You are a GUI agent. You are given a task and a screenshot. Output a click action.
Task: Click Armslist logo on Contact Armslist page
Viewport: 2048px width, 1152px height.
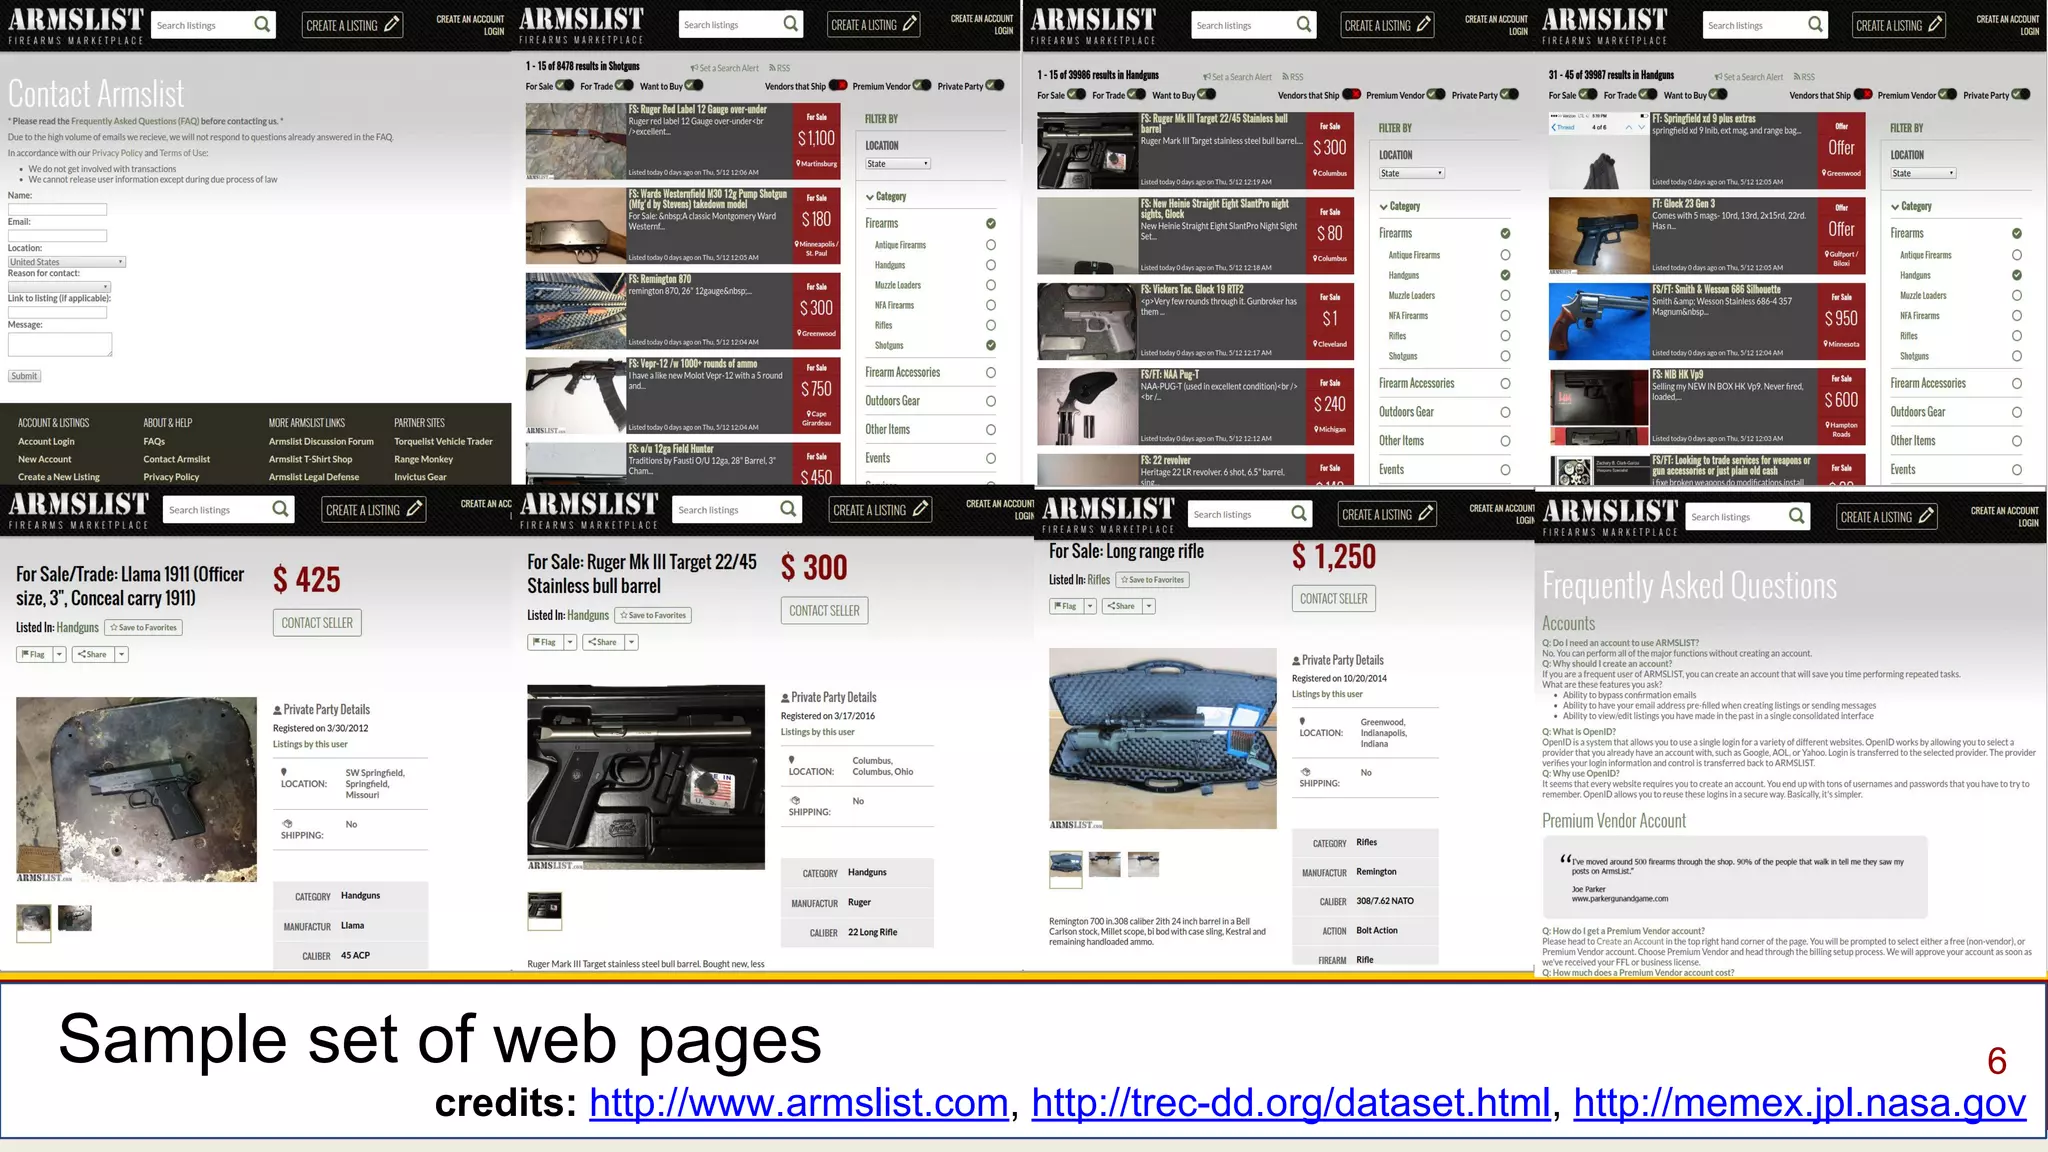pos(76,25)
